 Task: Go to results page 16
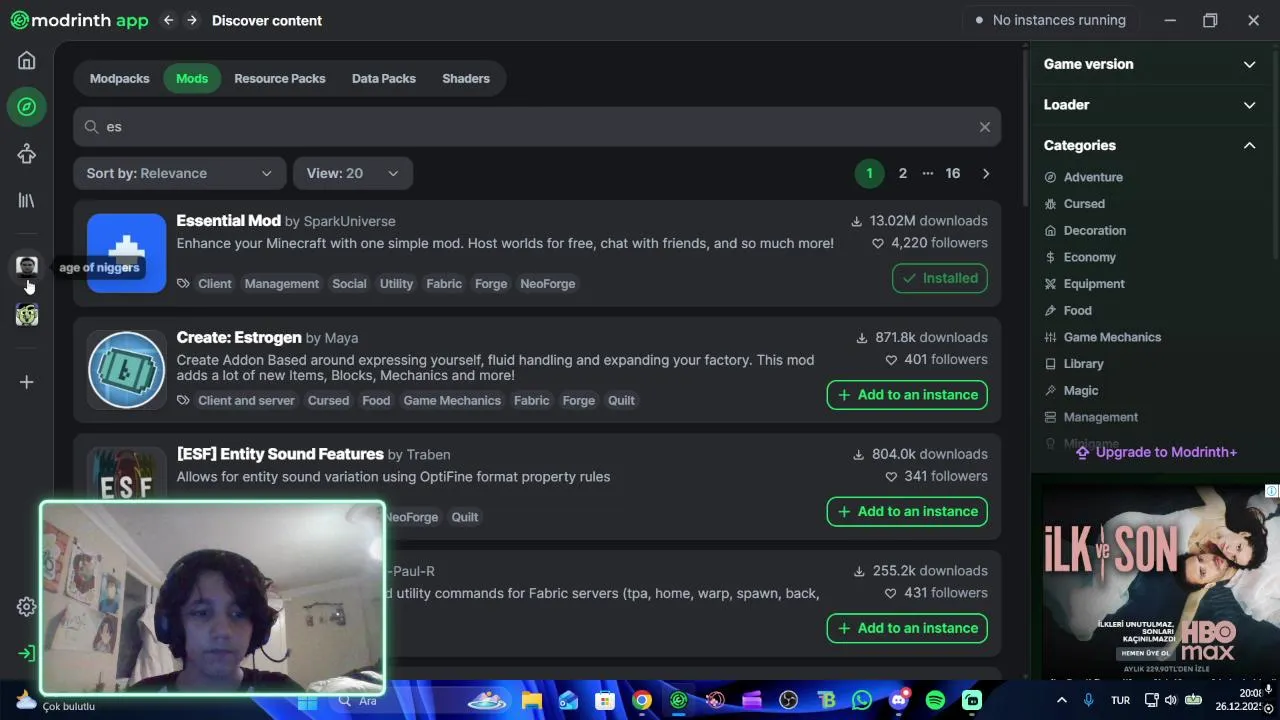coord(953,173)
